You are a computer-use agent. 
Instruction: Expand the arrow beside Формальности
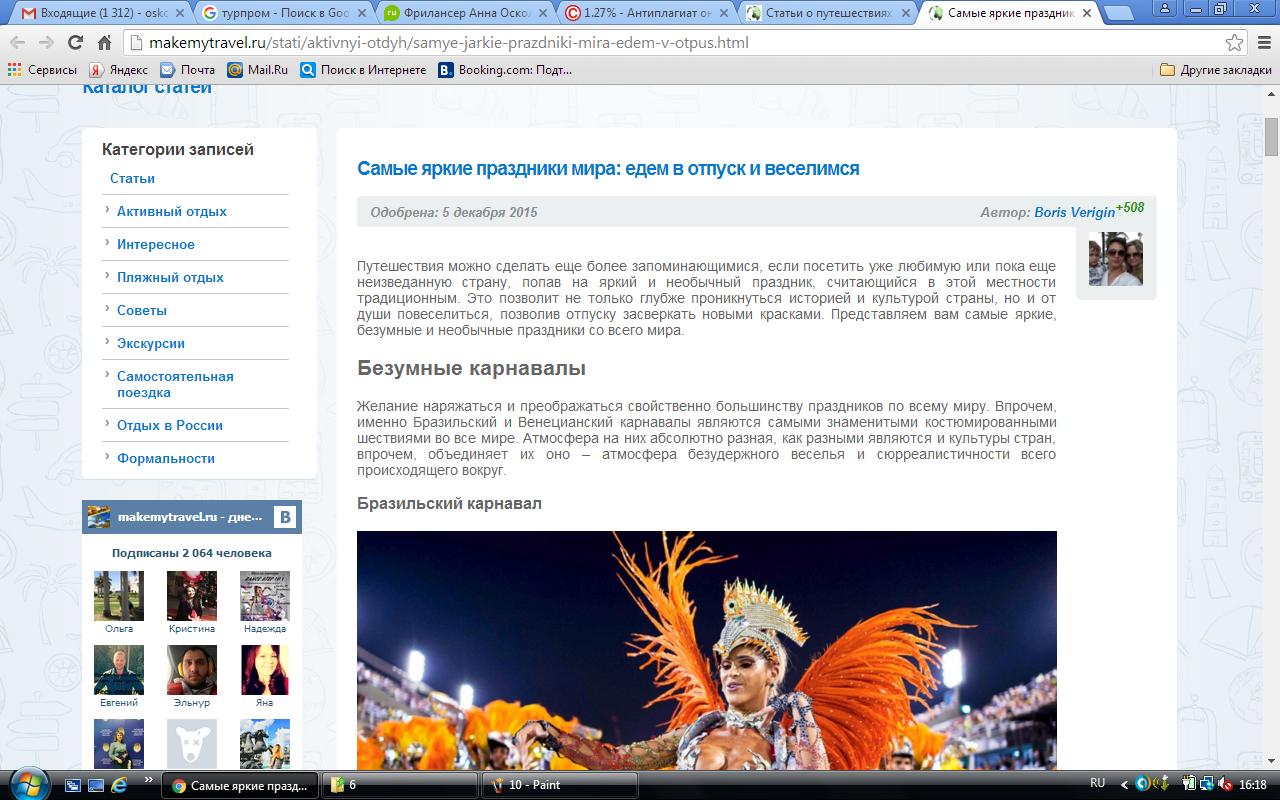click(107, 457)
